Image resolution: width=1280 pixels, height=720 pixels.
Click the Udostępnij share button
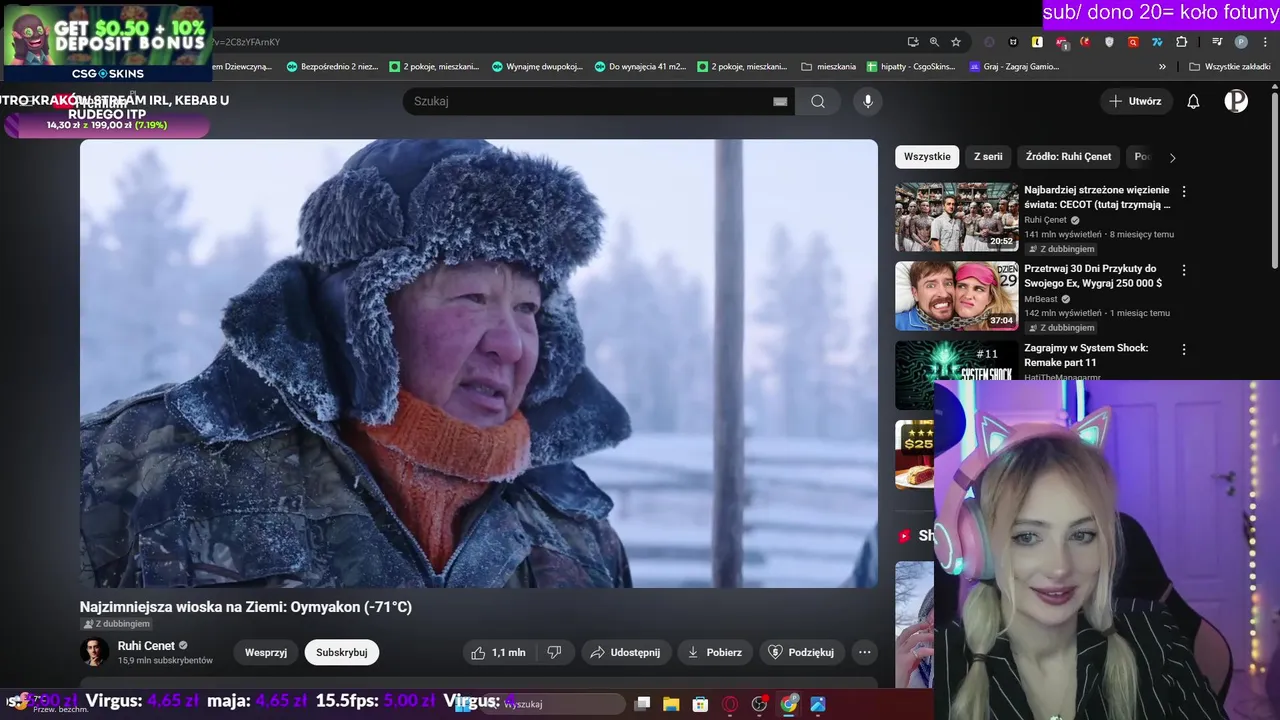625,652
